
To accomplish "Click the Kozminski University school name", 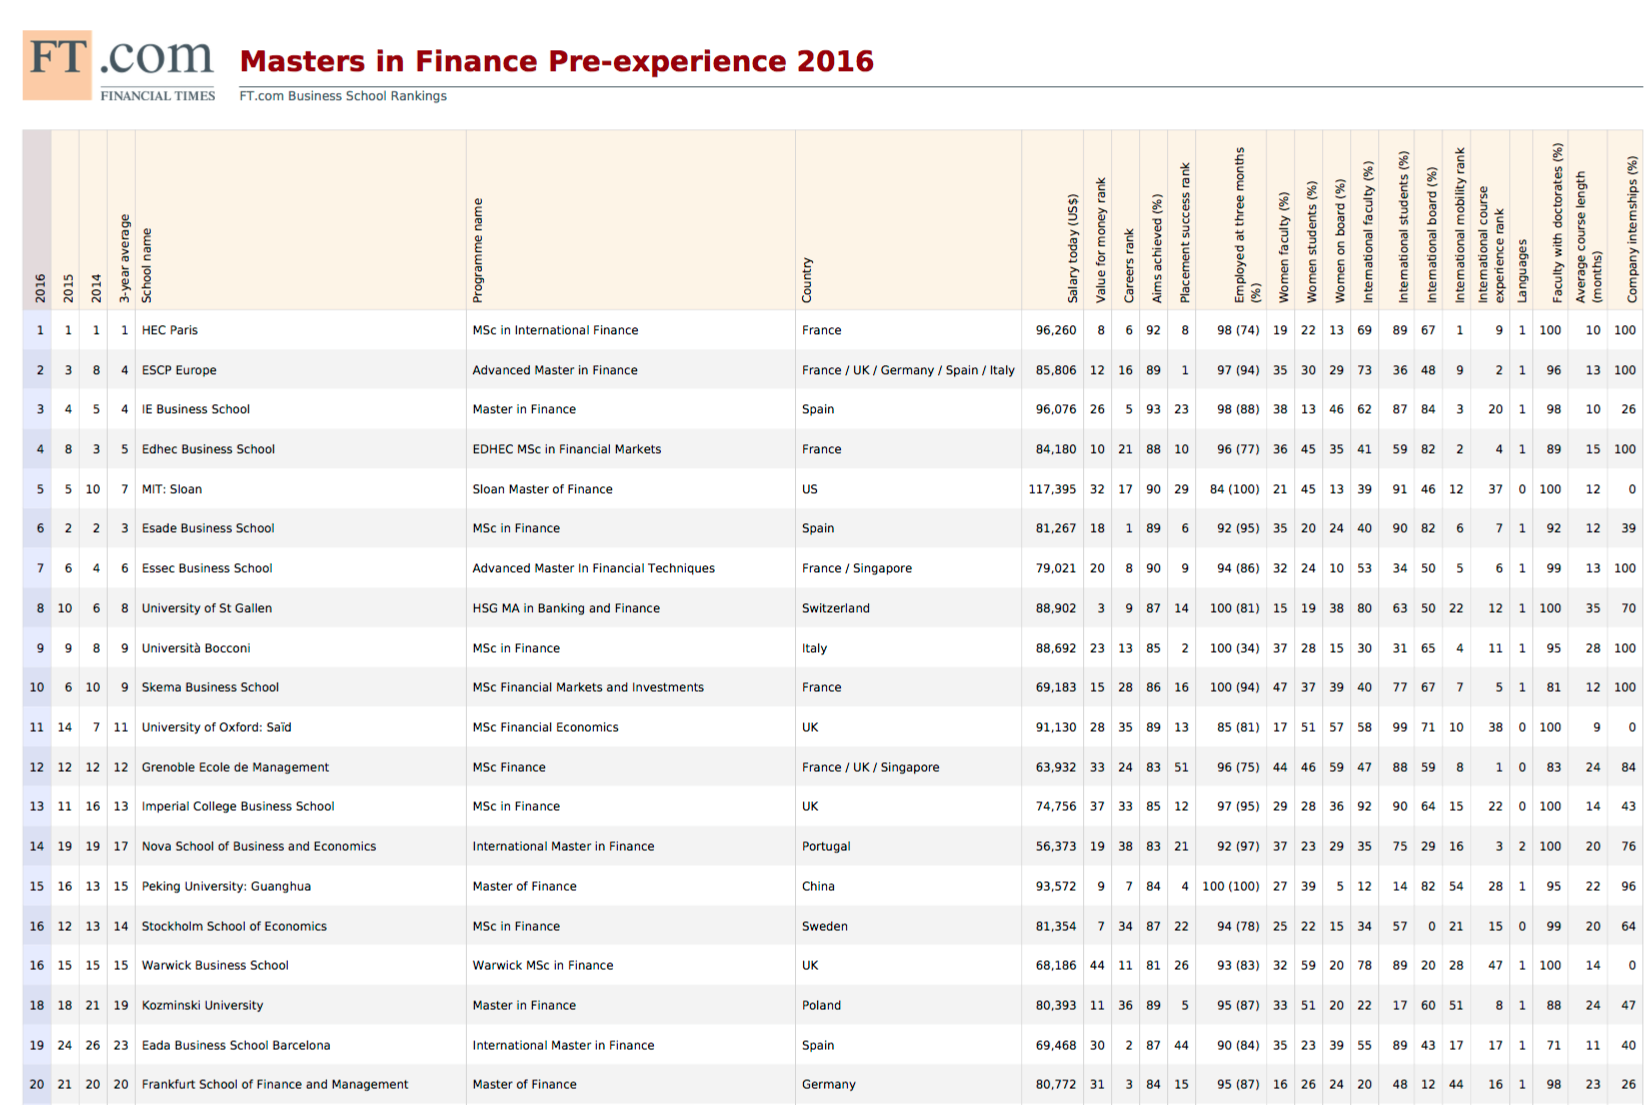I will [x=202, y=1005].
